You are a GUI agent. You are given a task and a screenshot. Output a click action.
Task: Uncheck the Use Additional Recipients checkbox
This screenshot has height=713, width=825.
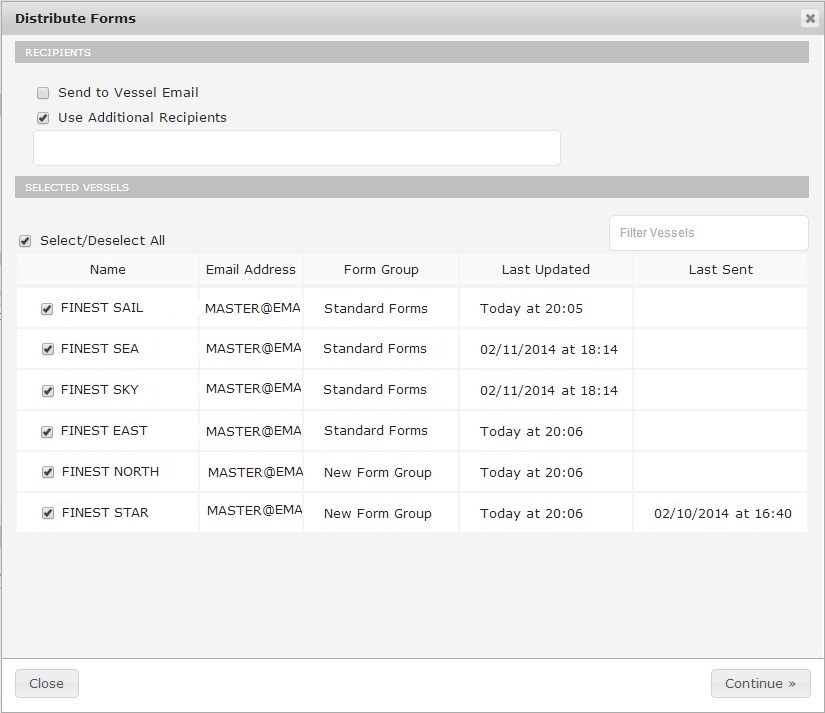click(x=42, y=117)
